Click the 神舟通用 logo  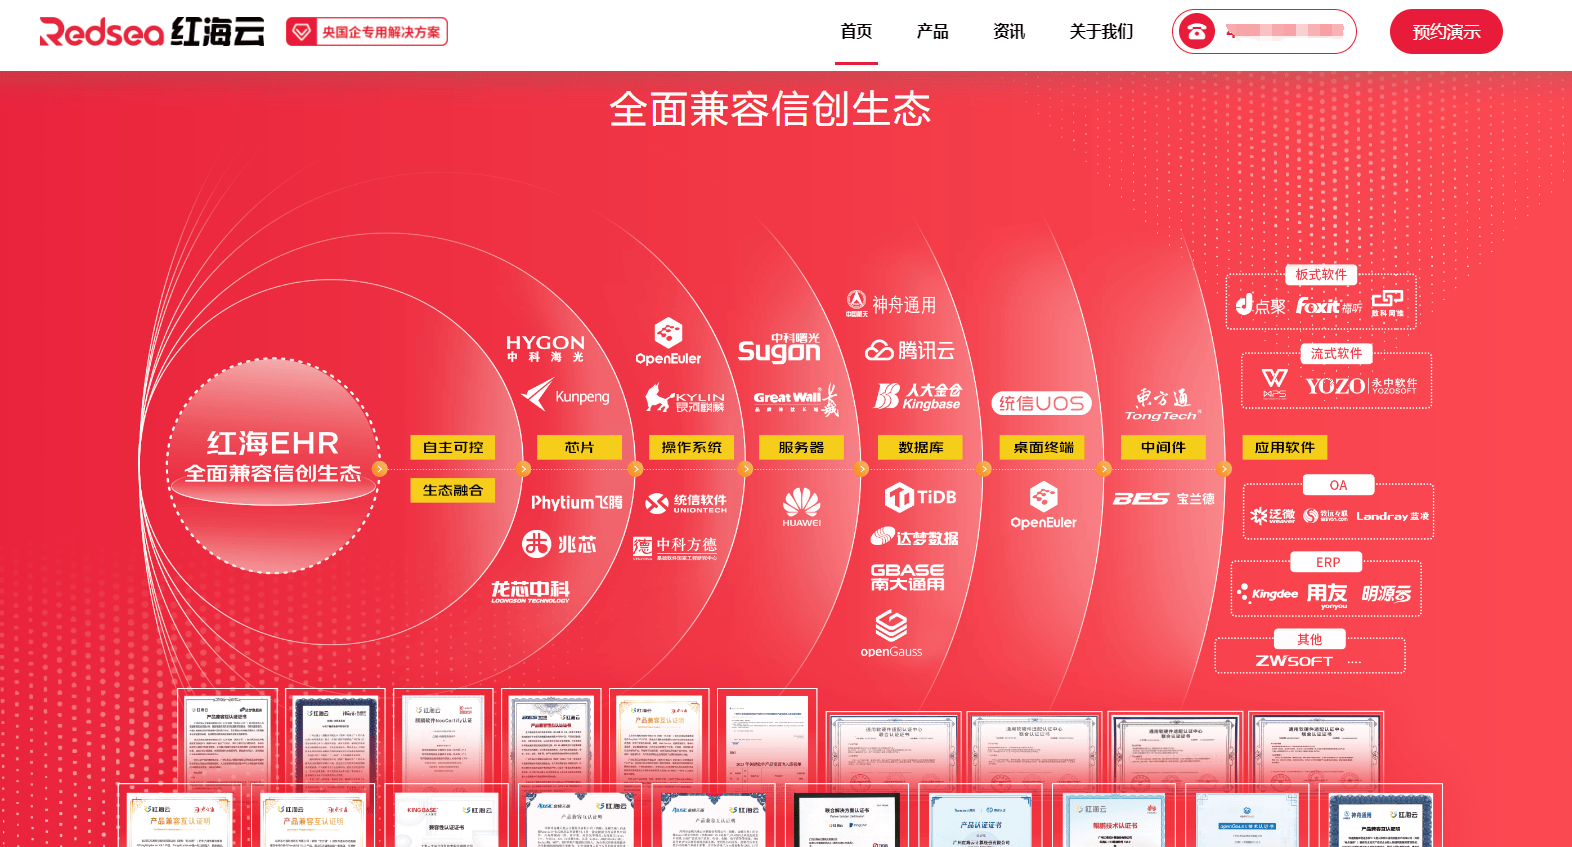pos(891,304)
